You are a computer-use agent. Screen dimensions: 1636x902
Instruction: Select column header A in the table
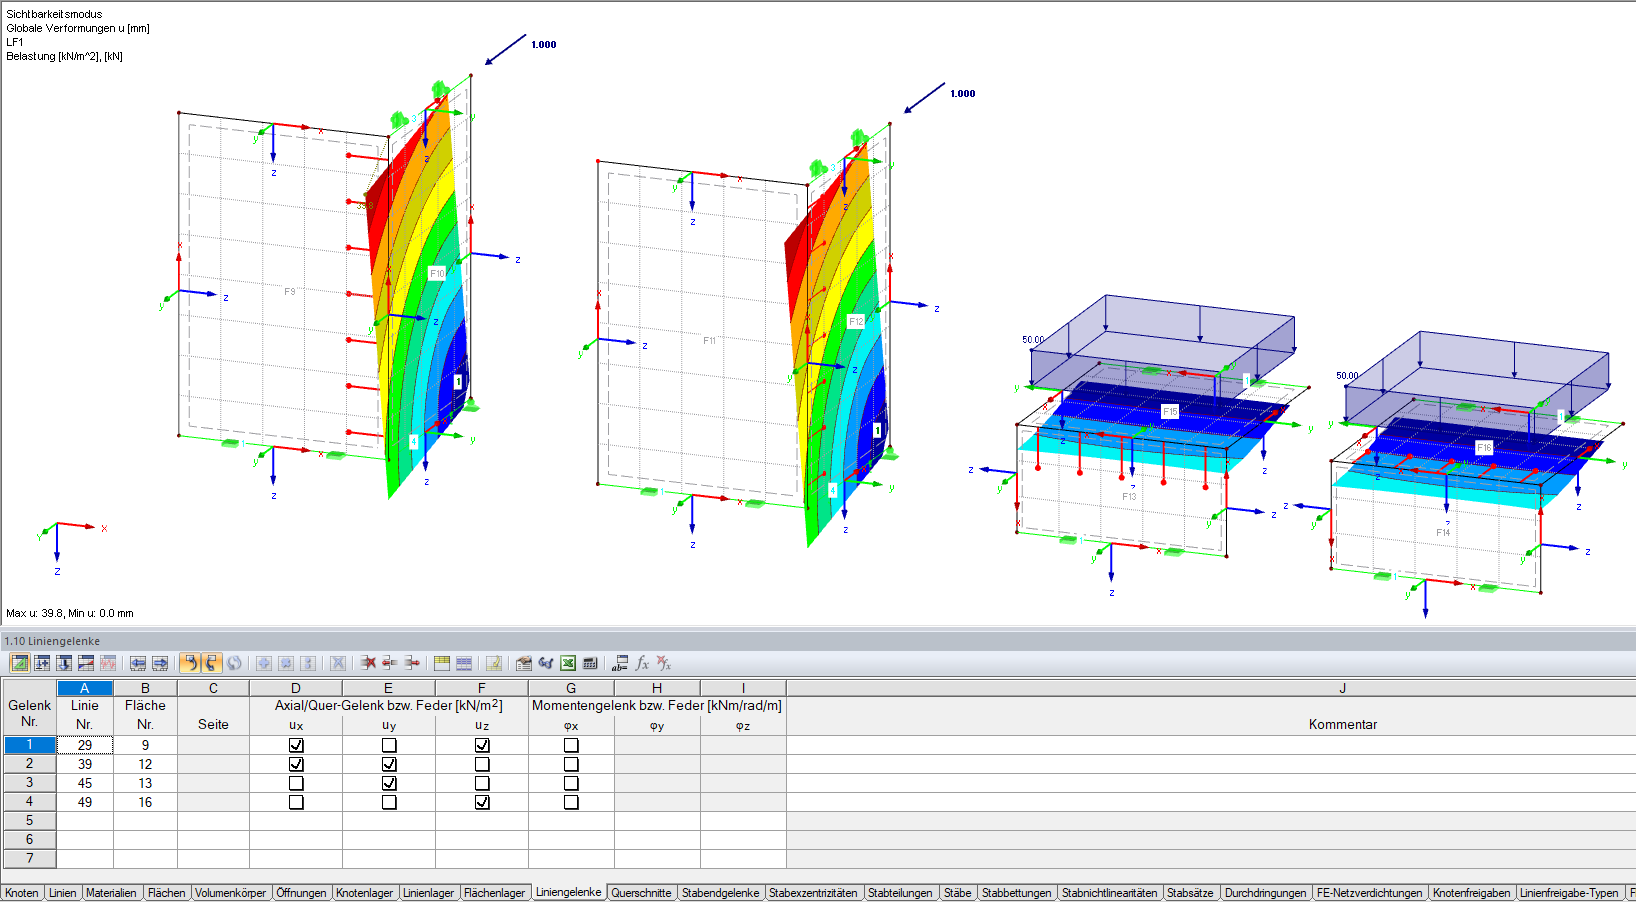(x=85, y=688)
